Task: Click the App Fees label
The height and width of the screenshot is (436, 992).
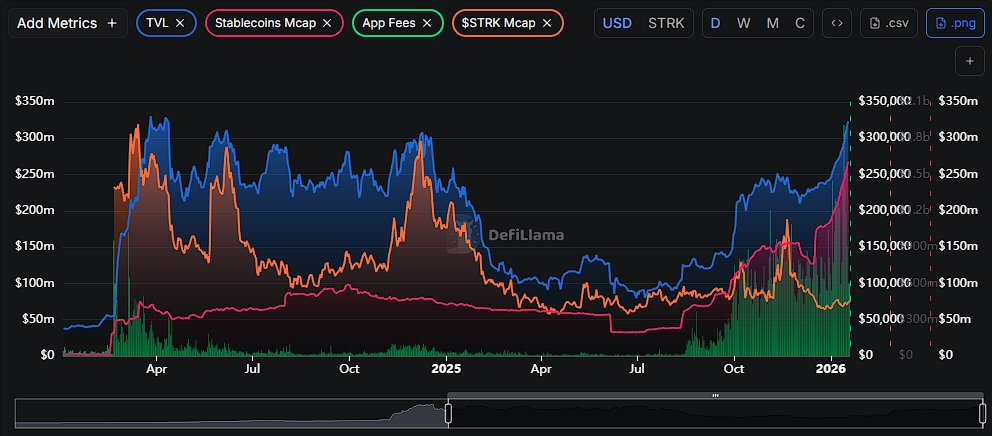Action: coord(389,23)
